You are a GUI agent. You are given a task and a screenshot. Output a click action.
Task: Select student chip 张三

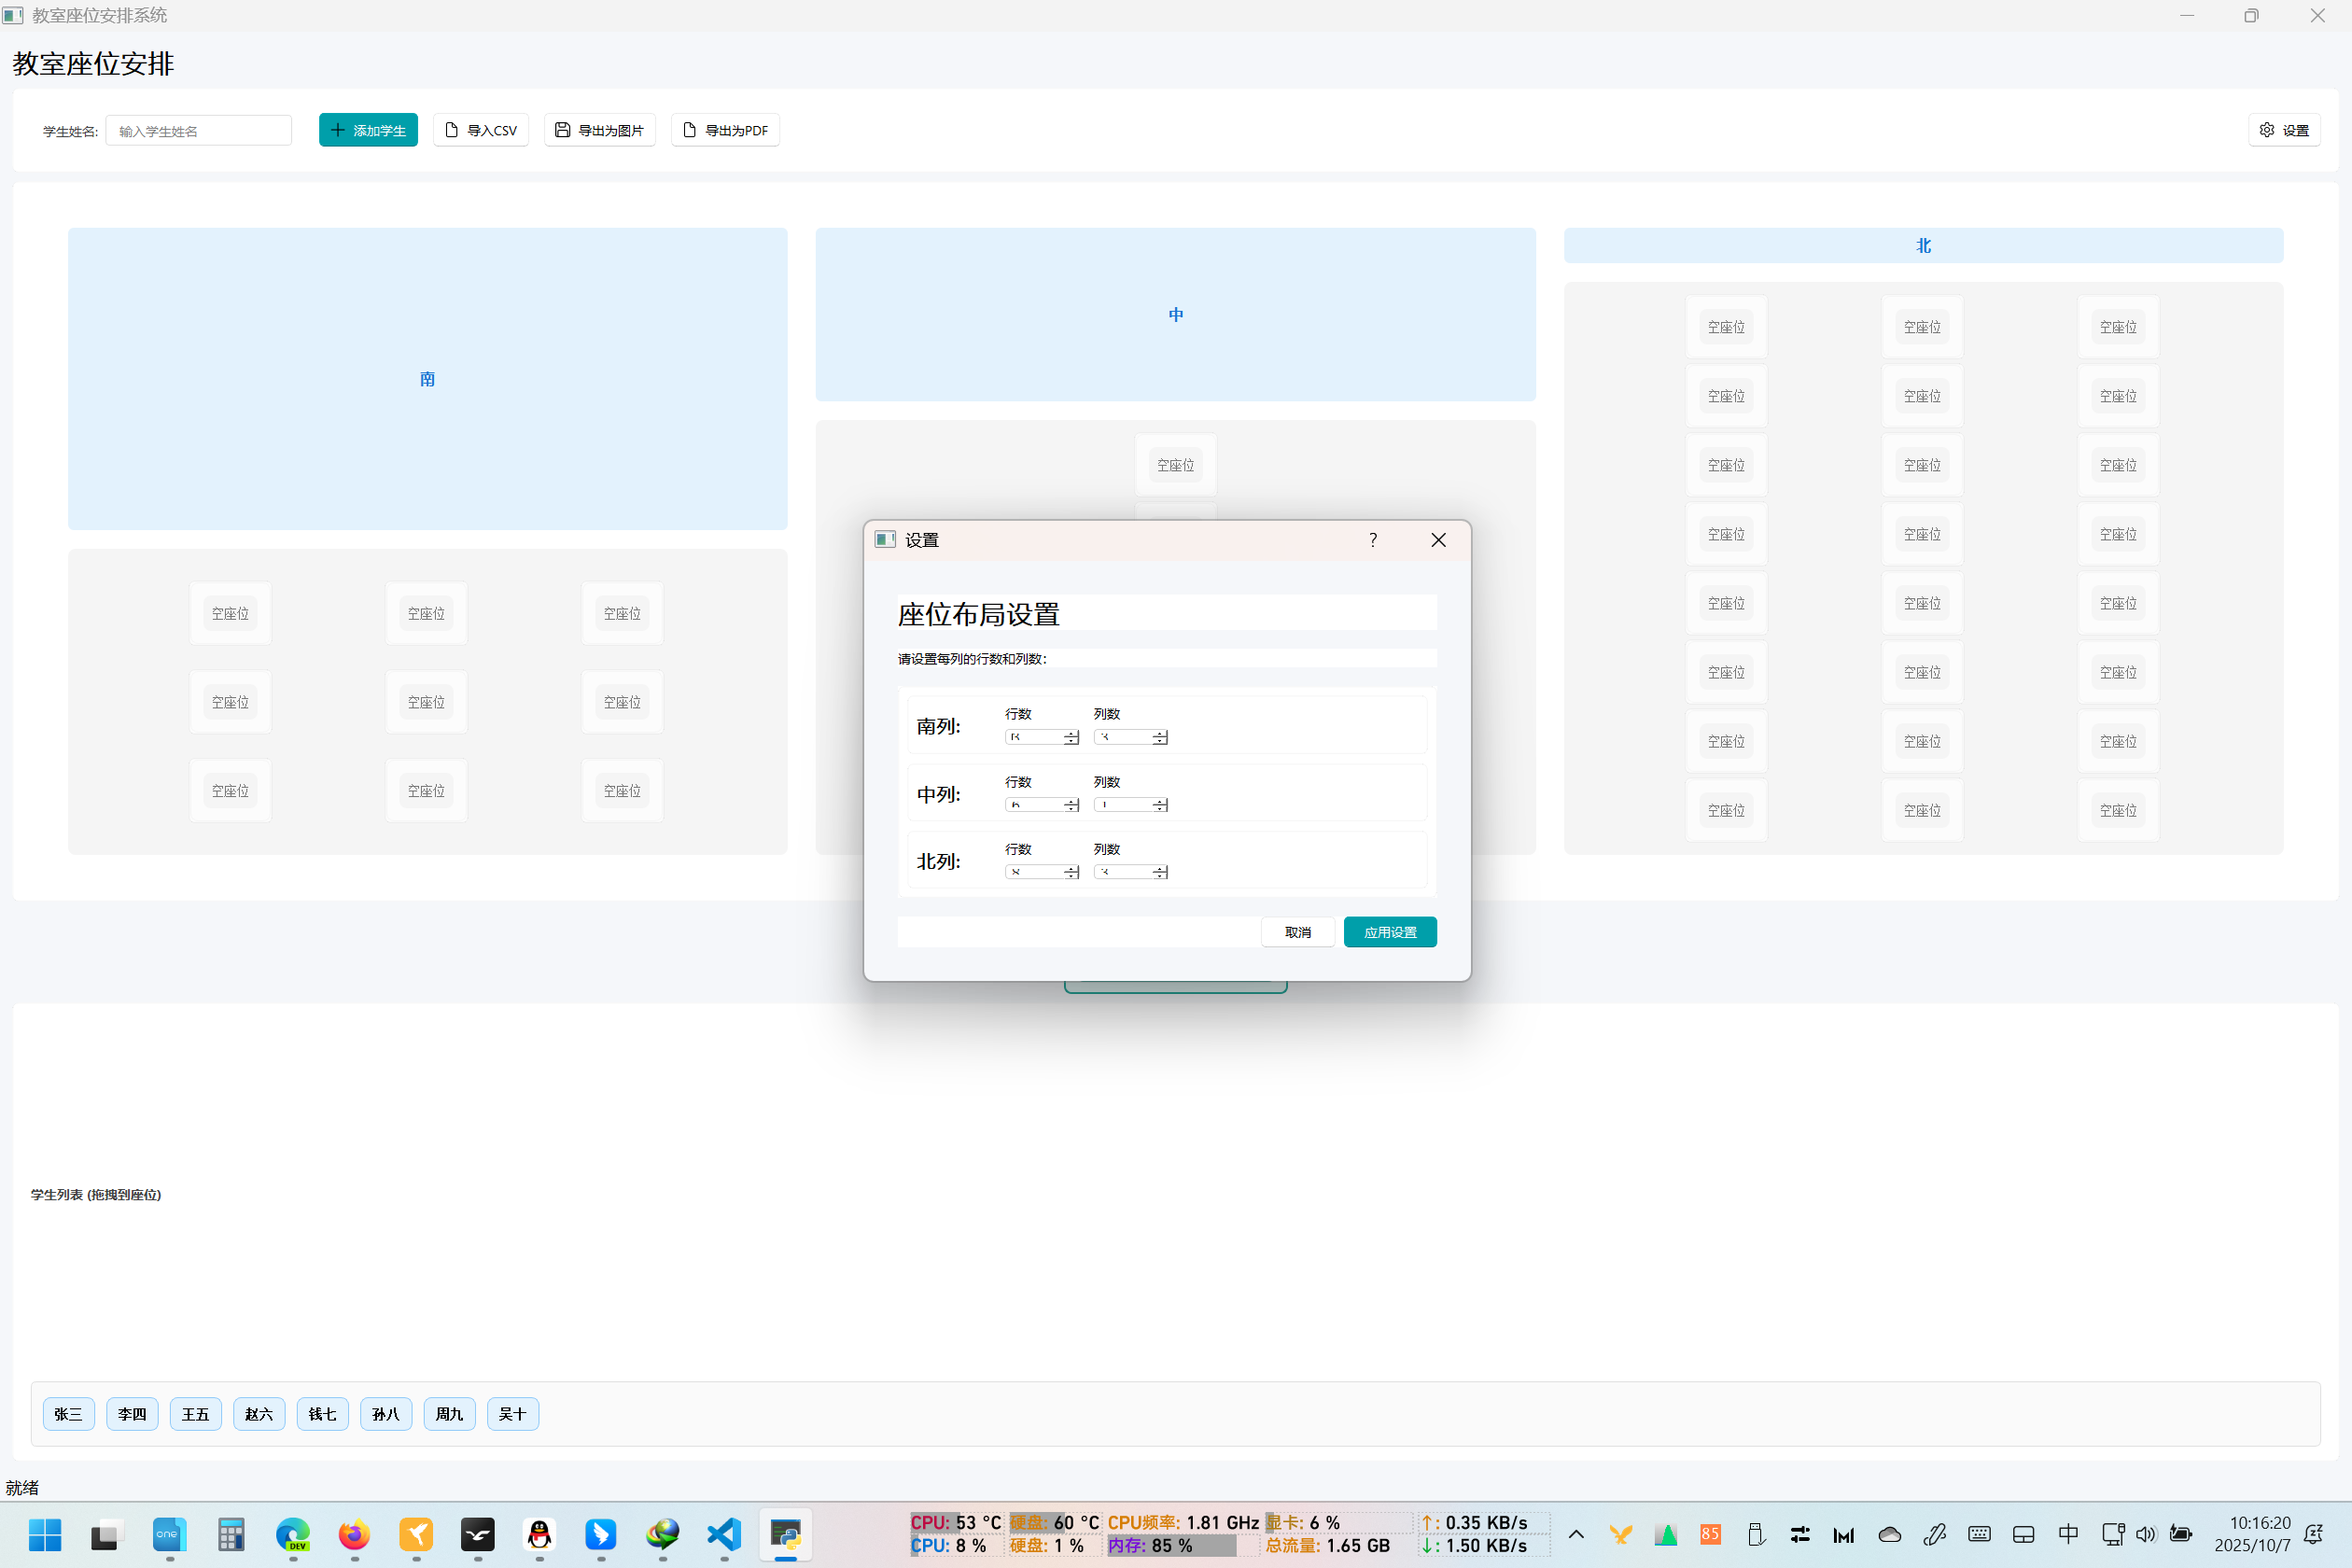click(68, 1413)
